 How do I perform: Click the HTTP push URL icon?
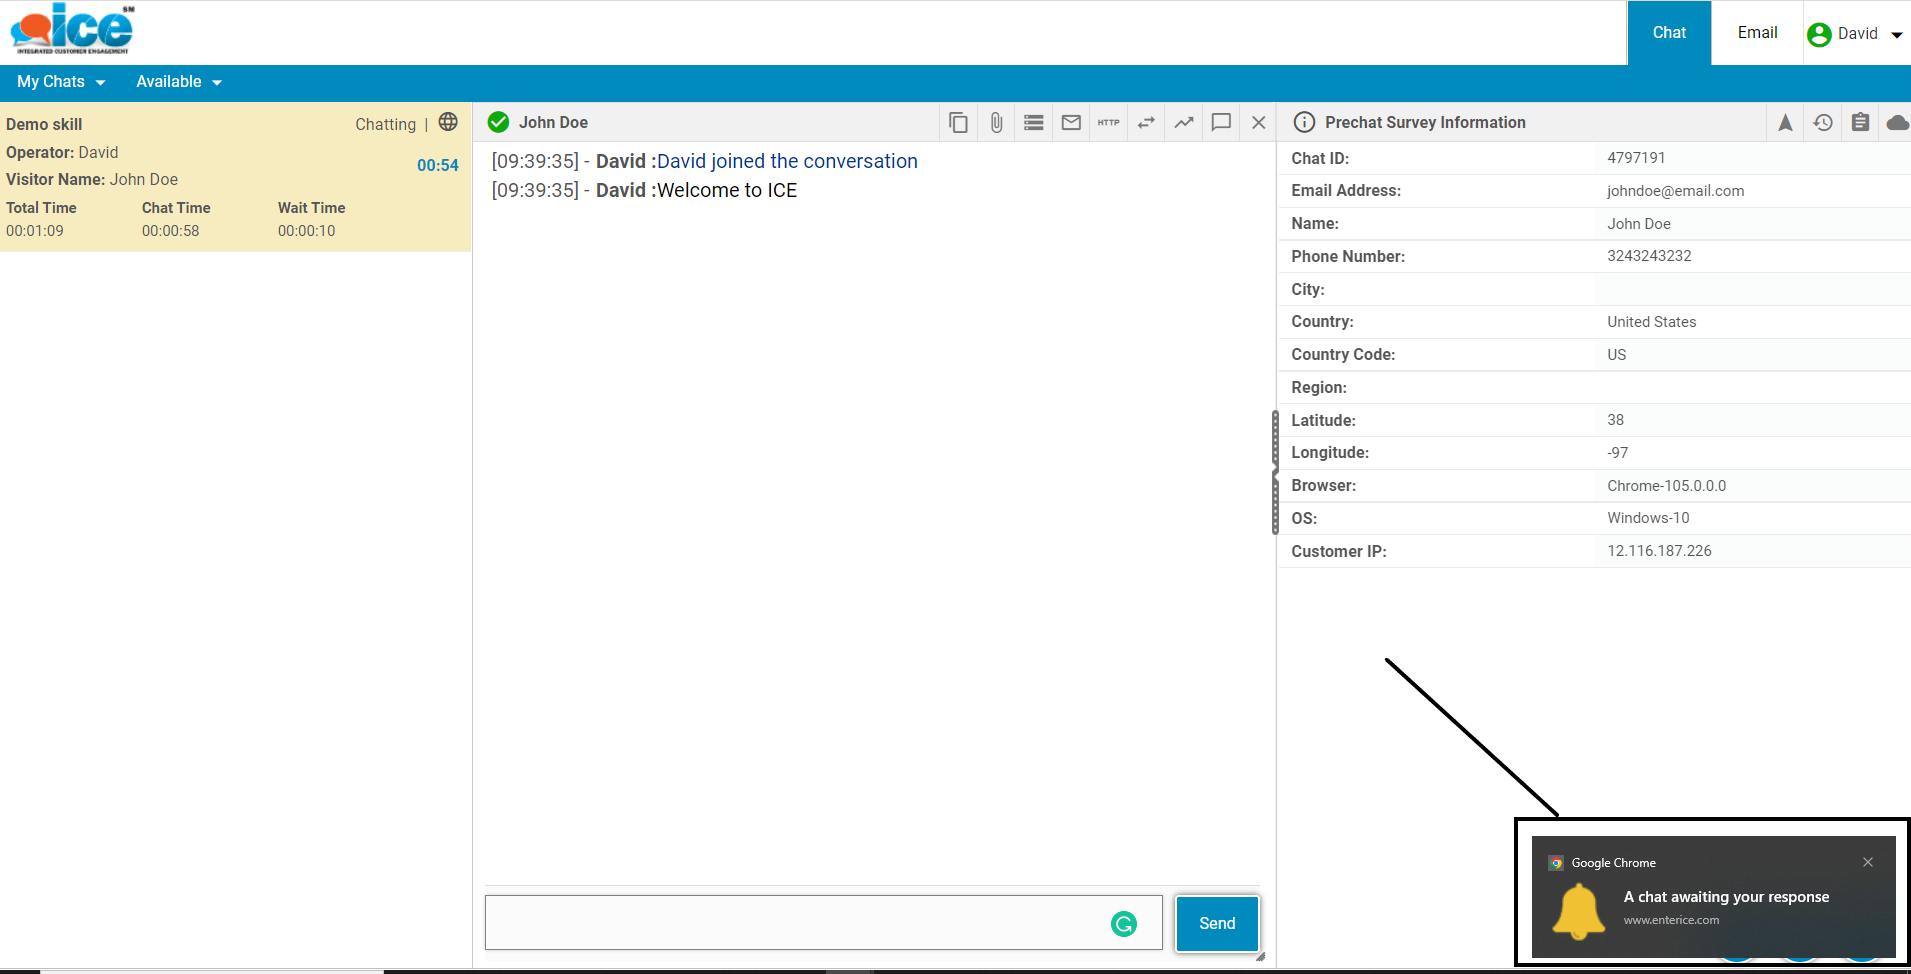(1108, 122)
